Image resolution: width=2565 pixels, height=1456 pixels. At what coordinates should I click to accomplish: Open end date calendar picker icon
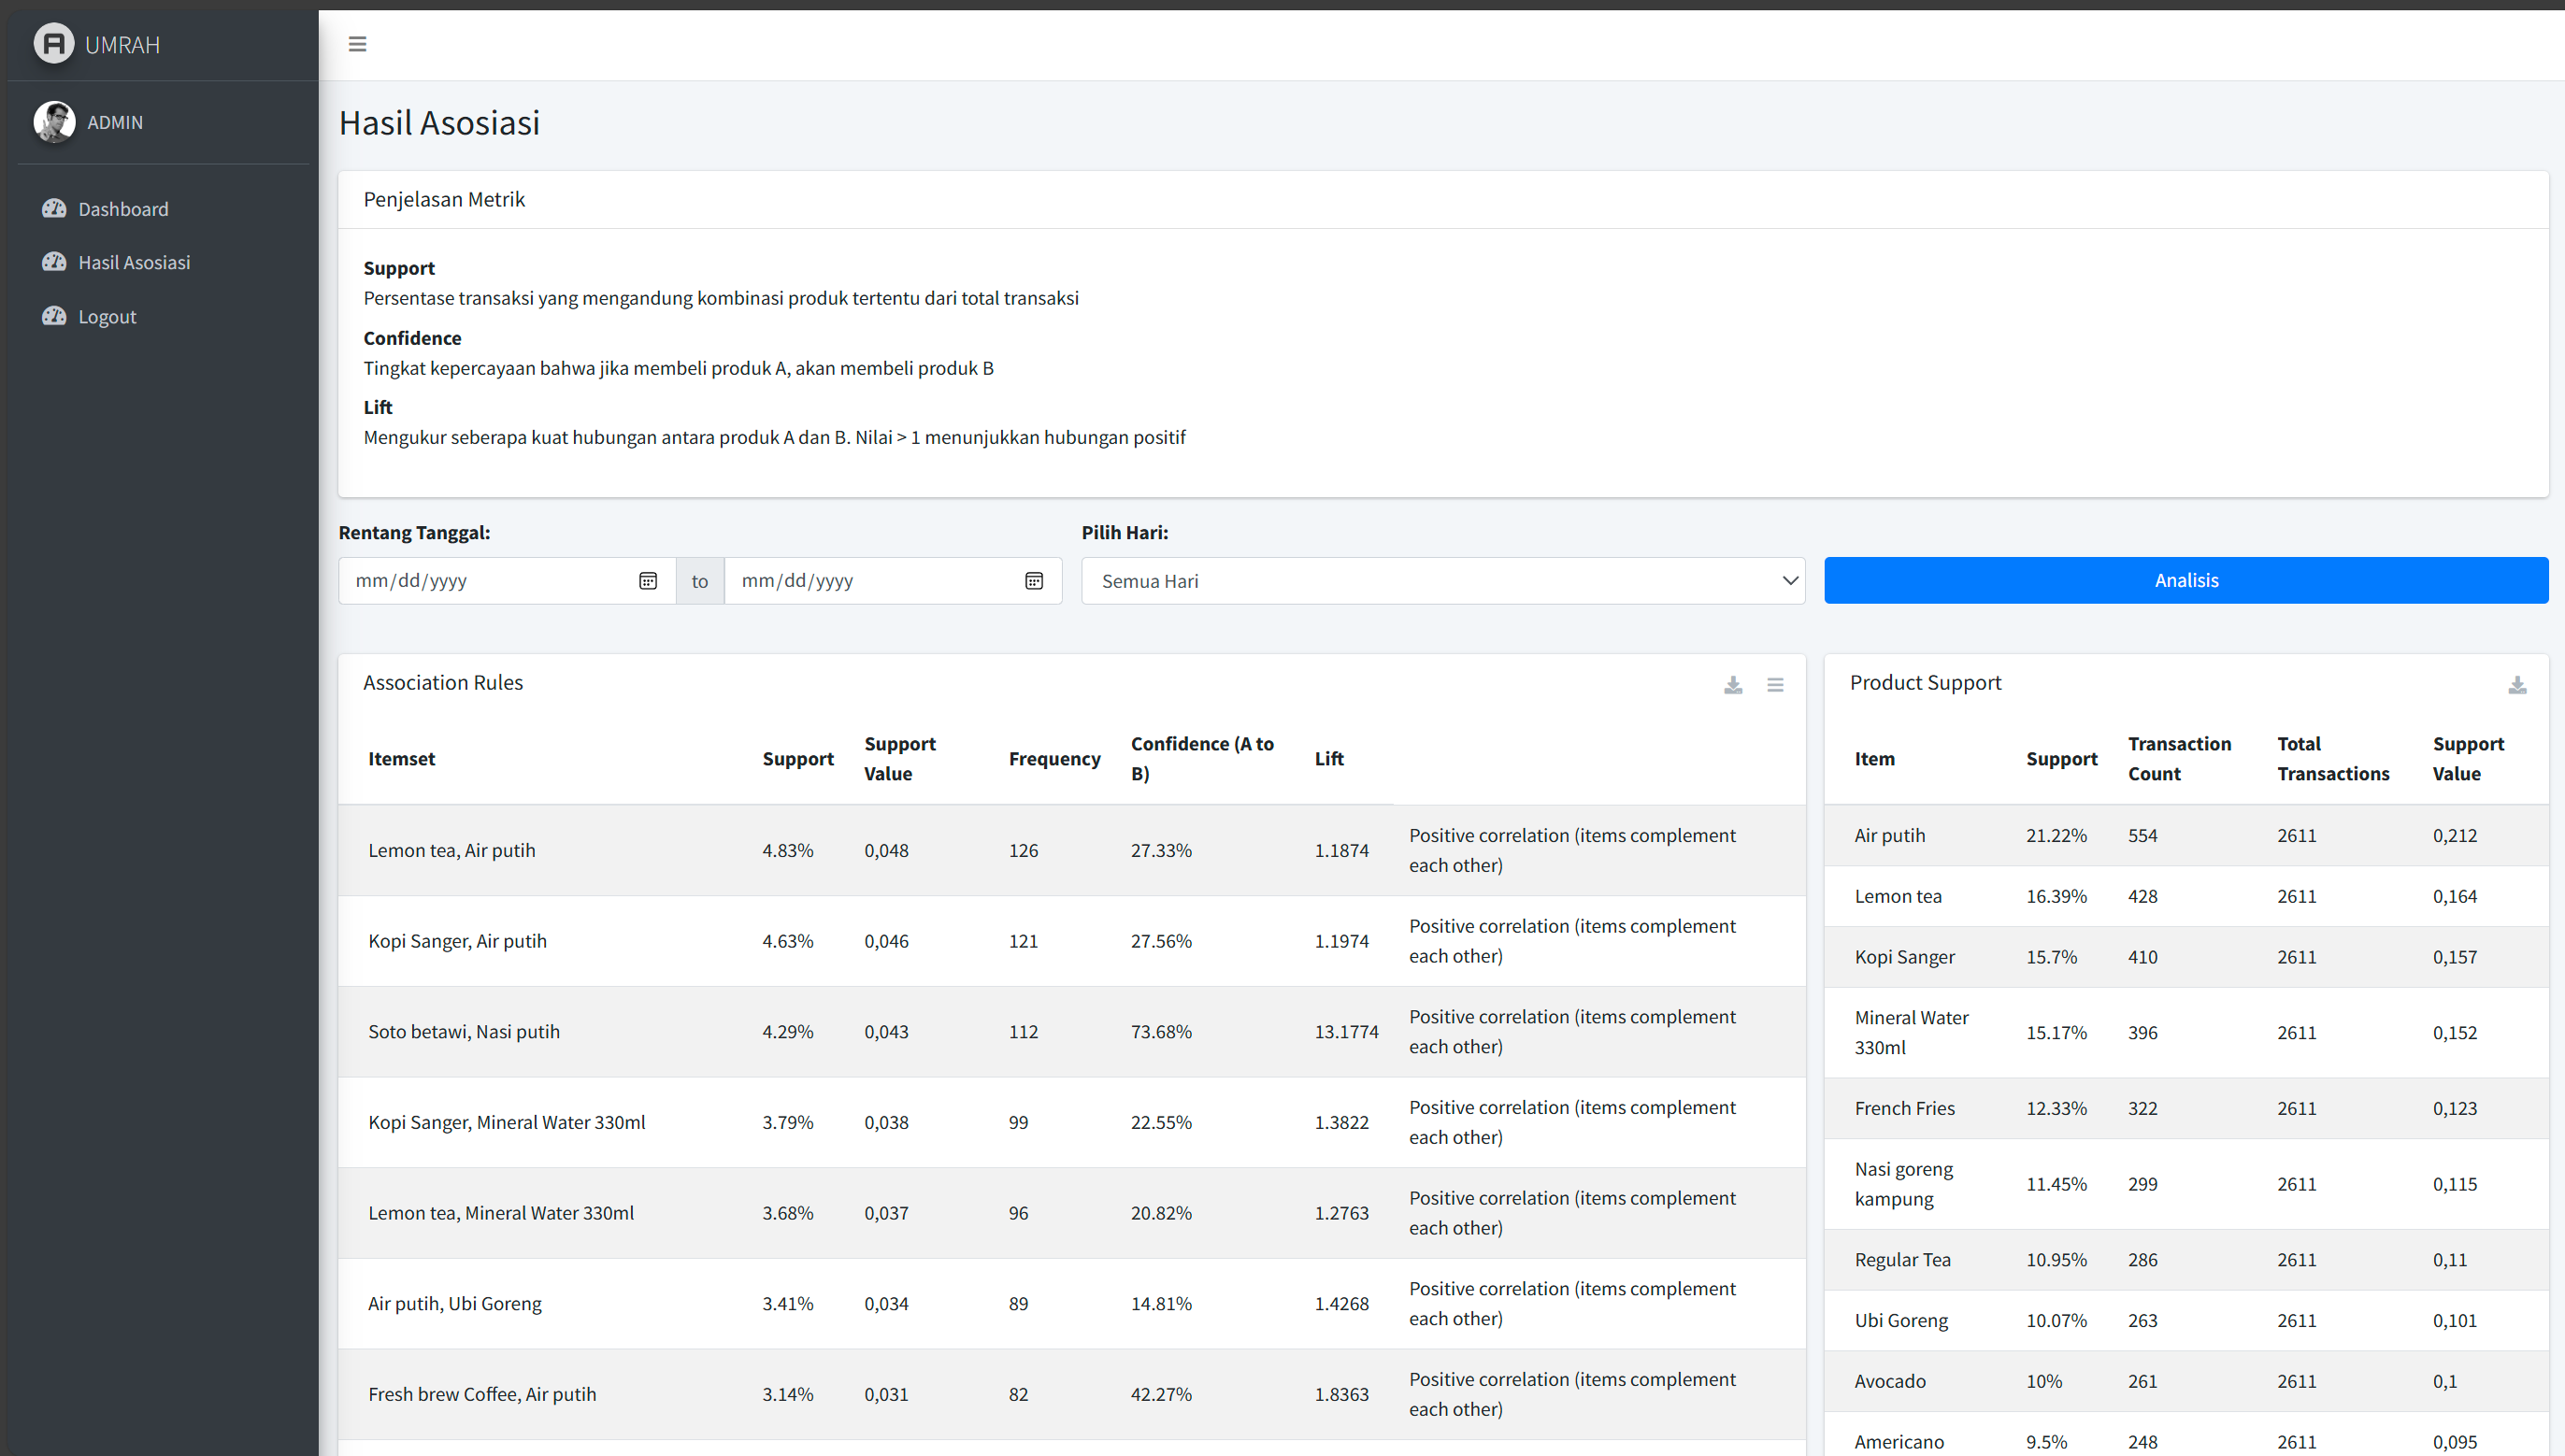(1034, 581)
